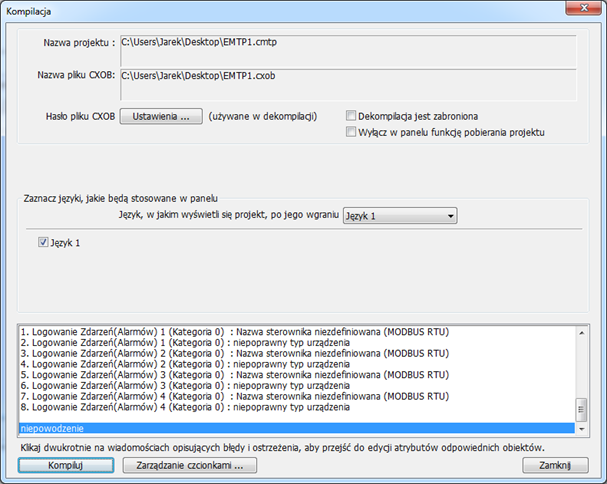Select message 2 niepoprawny typ urządzenia
The image size is (607, 484).
pyautogui.click(x=297, y=343)
